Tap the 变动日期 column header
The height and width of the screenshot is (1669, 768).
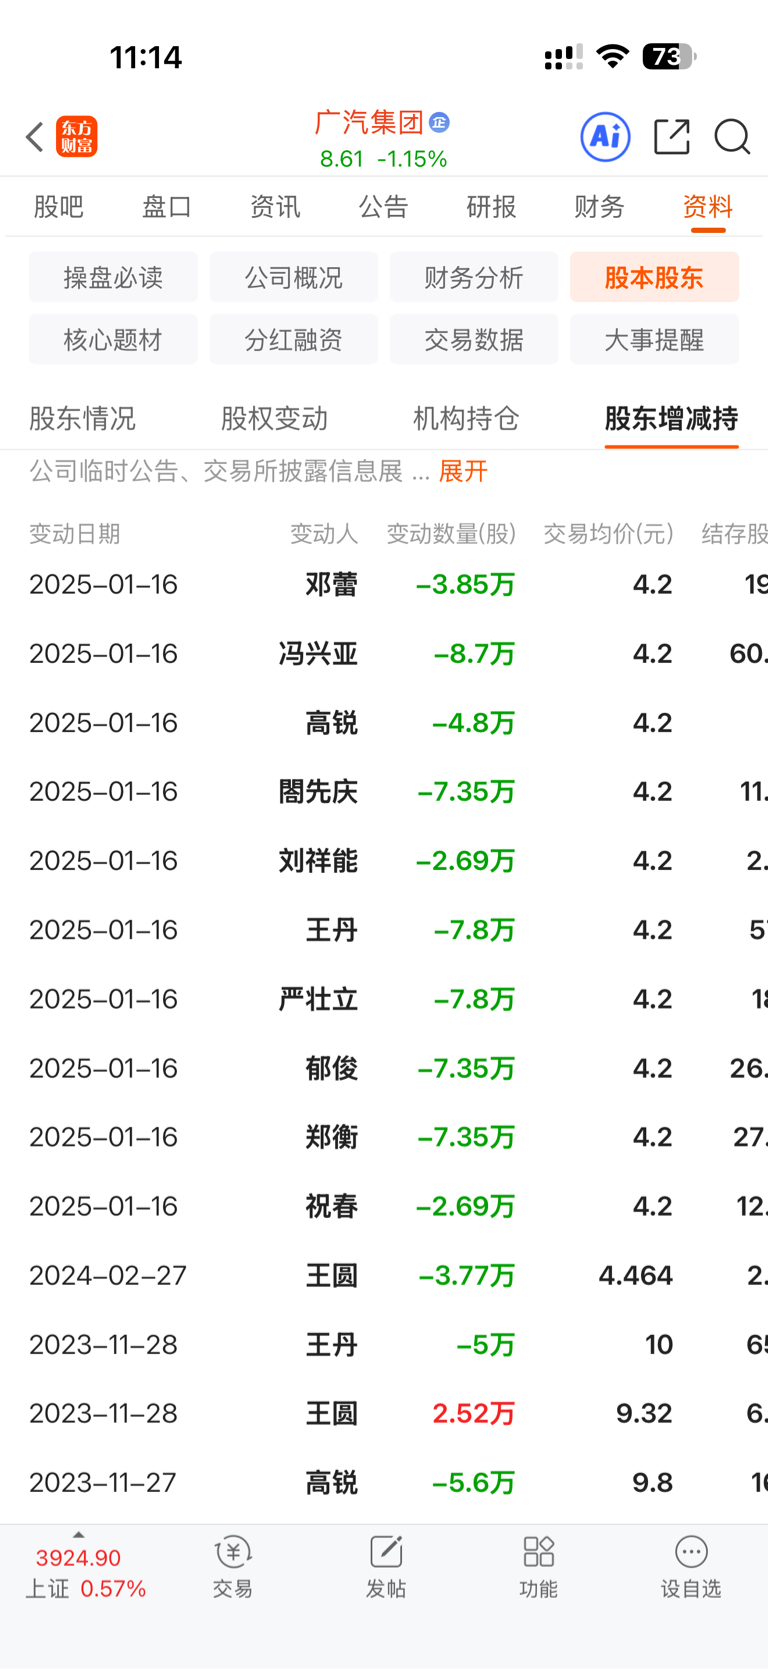click(75, 534)
